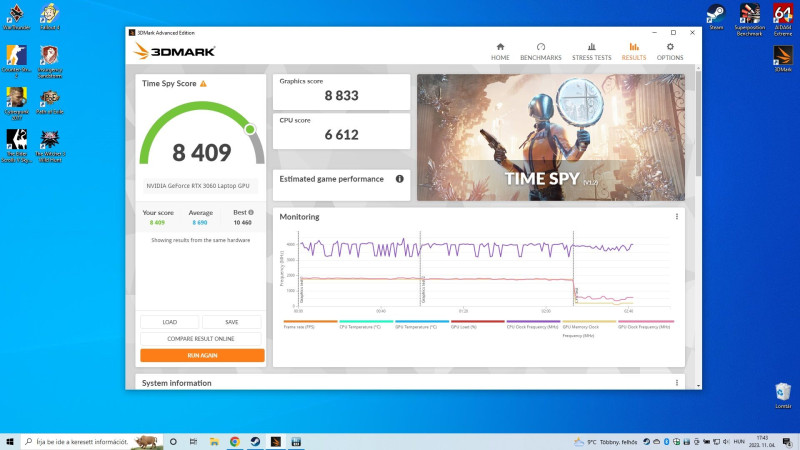Click the HUN language indicator
The height and width of the screenshot is (450, 800).
pyautogui.click(x=738, y=442)
